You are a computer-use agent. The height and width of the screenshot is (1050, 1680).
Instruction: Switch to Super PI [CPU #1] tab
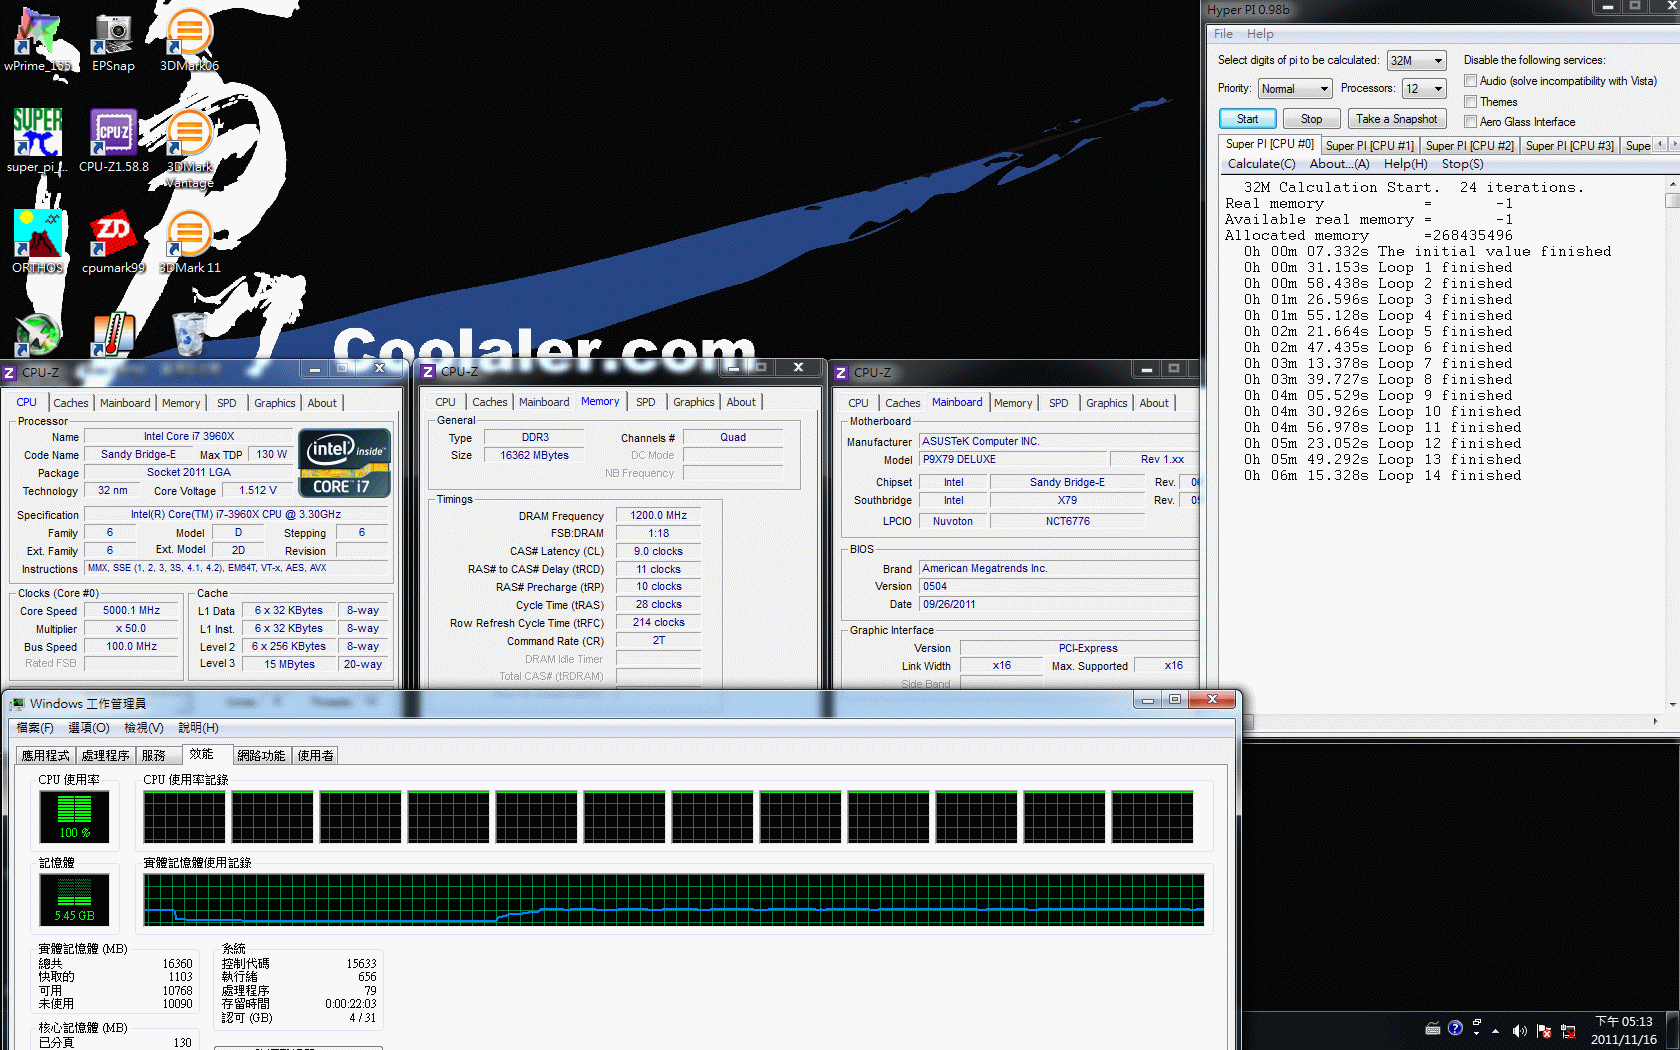tap(1369, 146)
